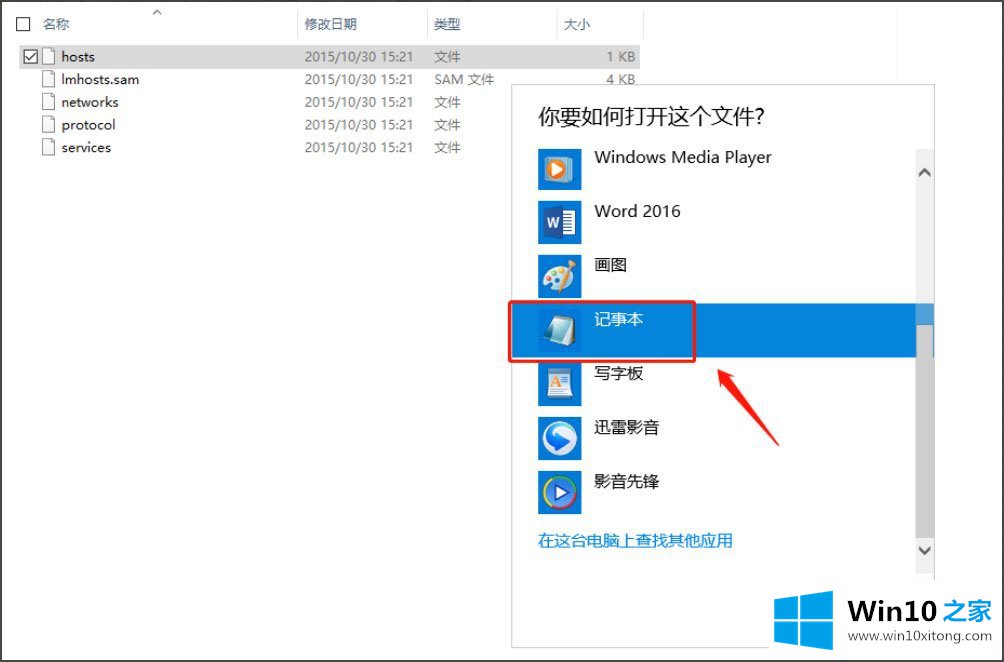1004x662 pixels.
Task: Toggle the select-all checkbox beside 名称
Action: (23, 24)
